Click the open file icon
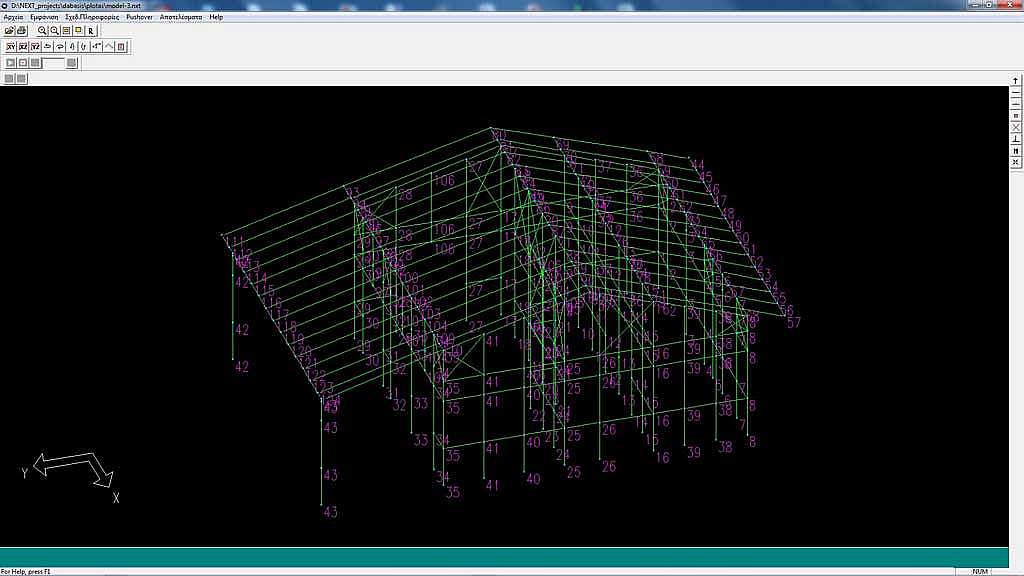1024x576 pixels. point(10,31)
